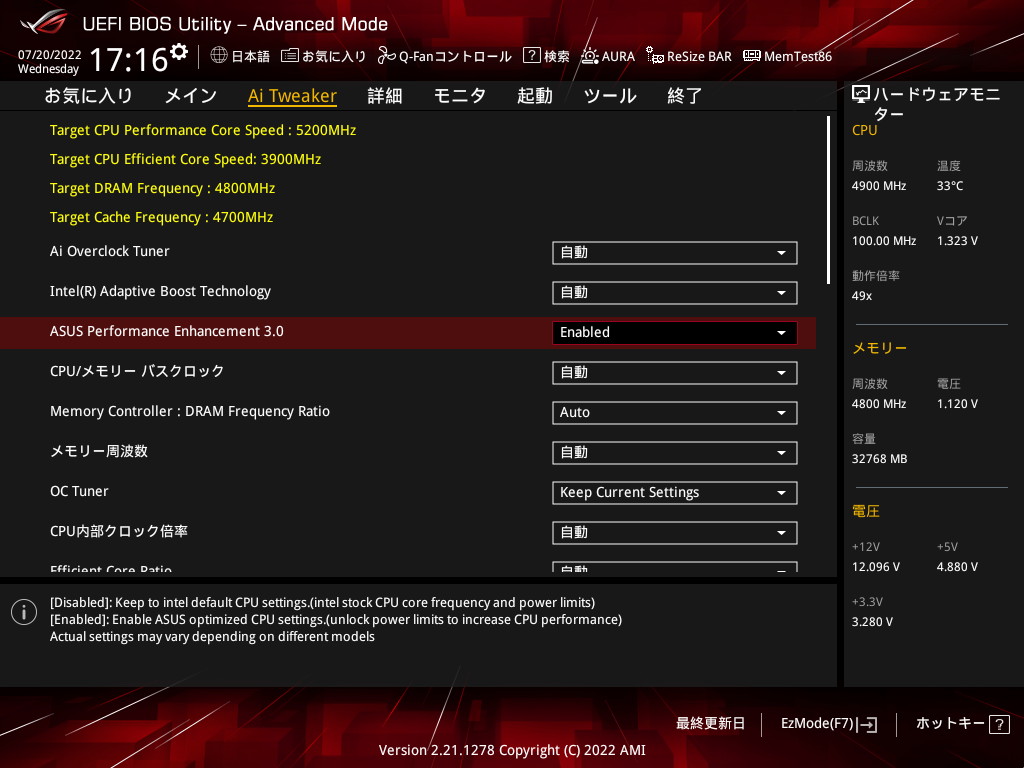Click the Q-Fanコントロール label
The image size is (1024, 768).
coord(455,57)
